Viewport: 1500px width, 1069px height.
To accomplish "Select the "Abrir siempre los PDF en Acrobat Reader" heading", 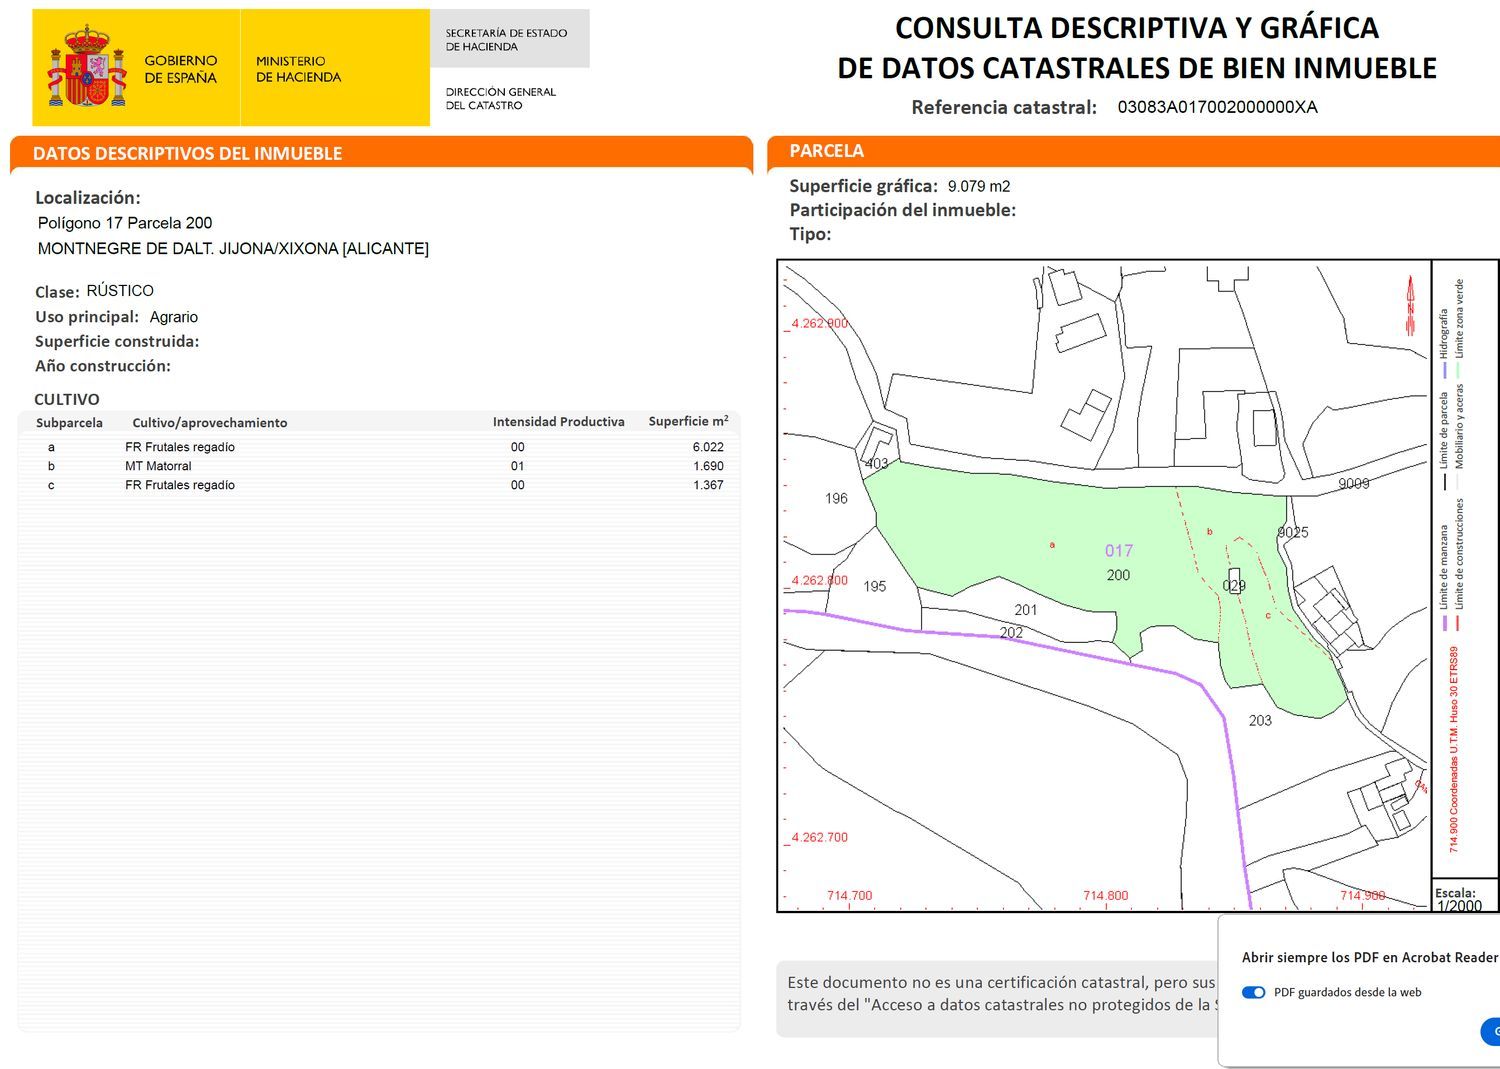I will [1370, 957].
